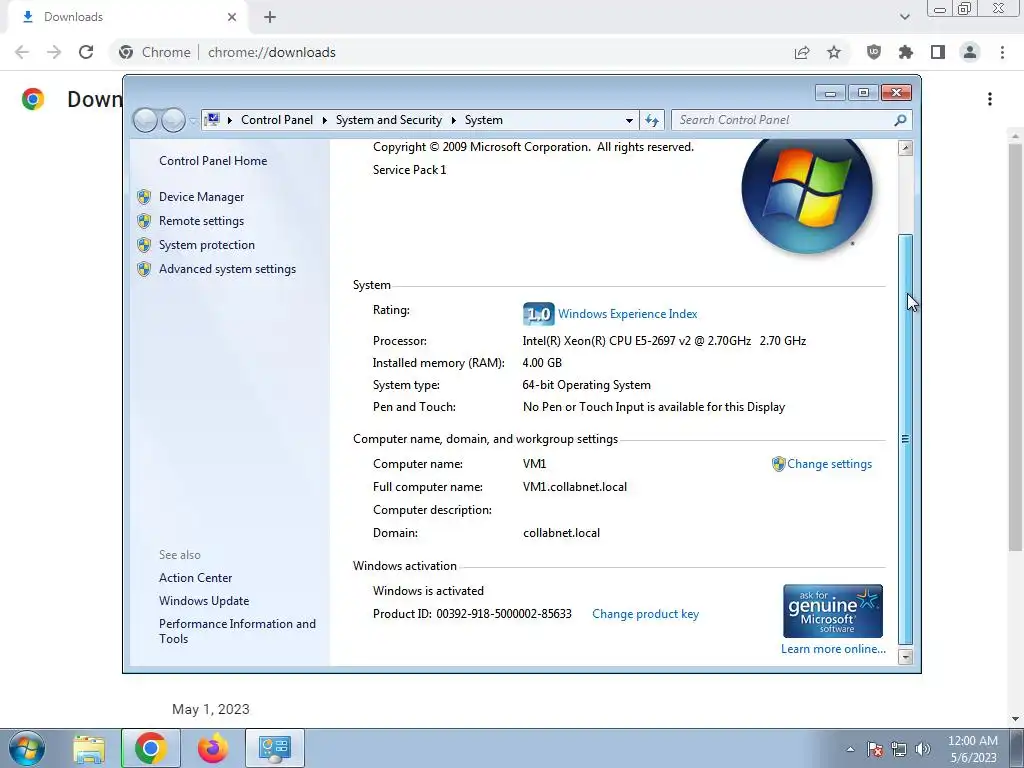Screen dimensions: 1024x768
Task: Open Learn more online link
Action: [833, 648]
